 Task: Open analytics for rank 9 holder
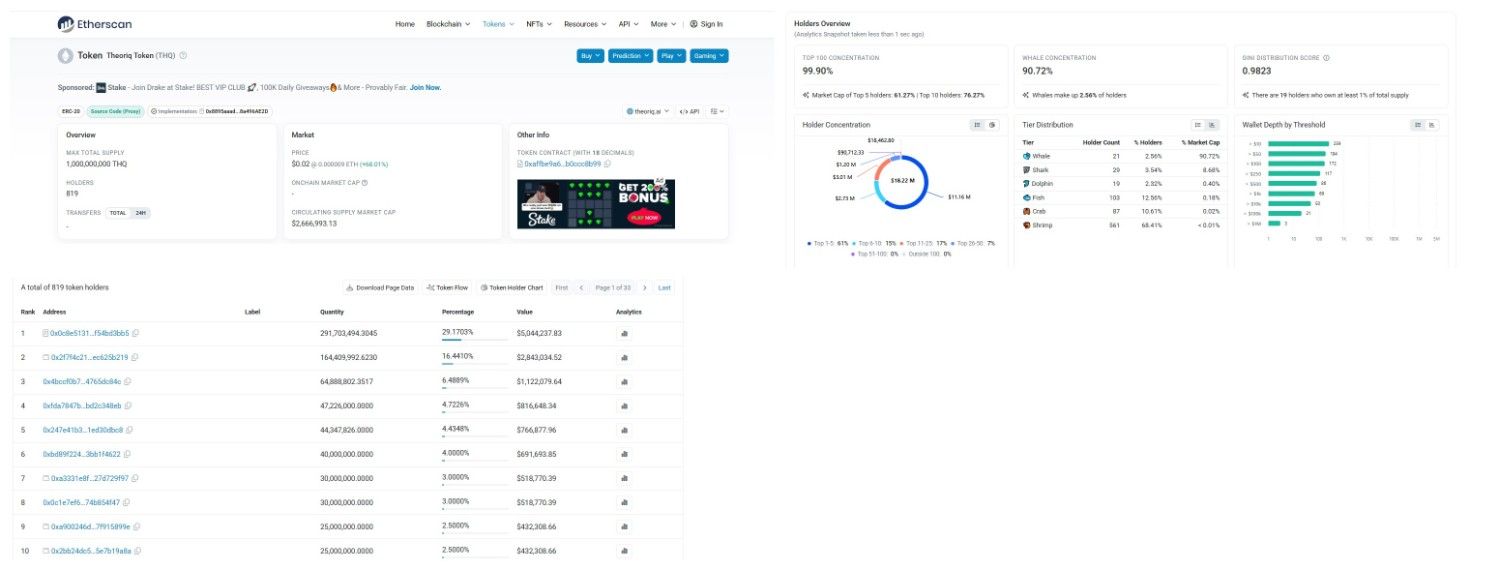pyautogui.click(x=625, y=526)
